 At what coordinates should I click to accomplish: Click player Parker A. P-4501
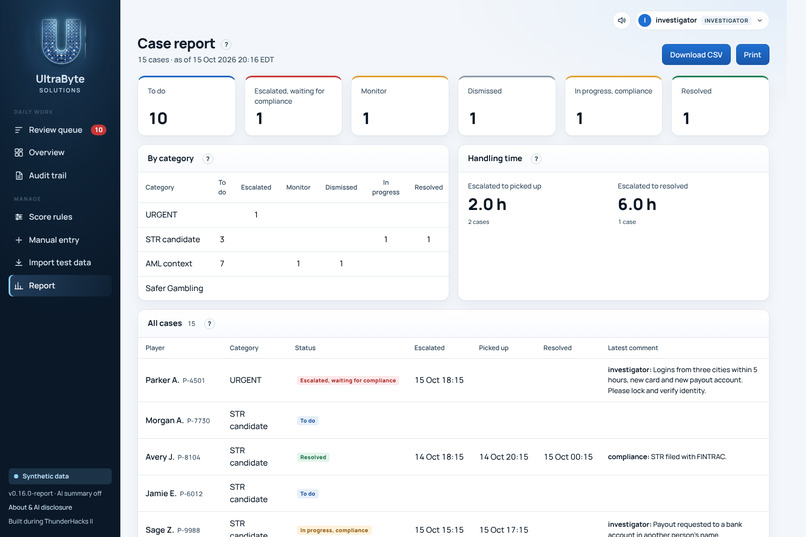pyautogui.click(x=175, y=380)
